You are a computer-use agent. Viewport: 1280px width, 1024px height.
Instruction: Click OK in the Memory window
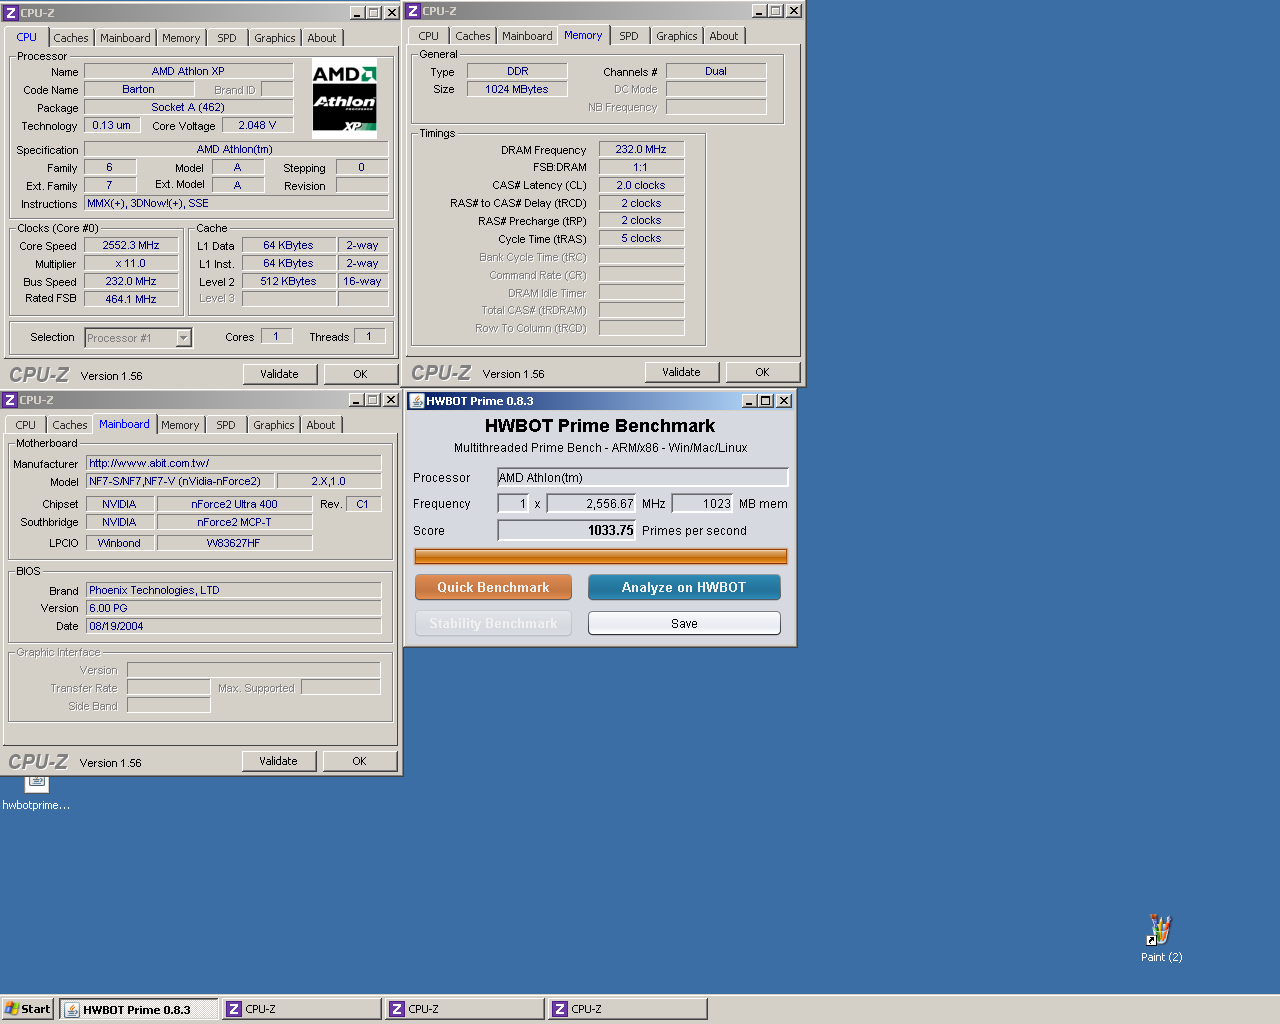(x=762, y=372)
